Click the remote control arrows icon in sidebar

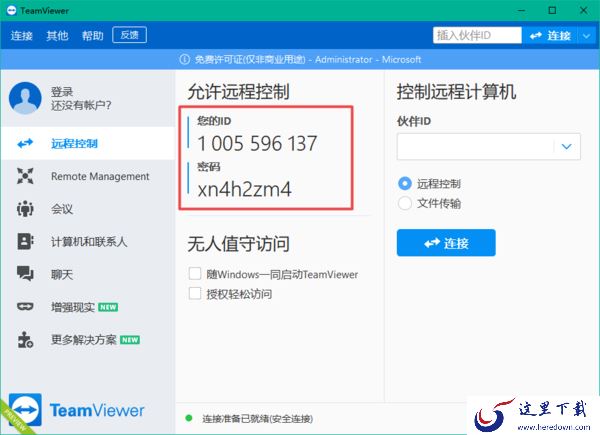[x=25, y=143]
